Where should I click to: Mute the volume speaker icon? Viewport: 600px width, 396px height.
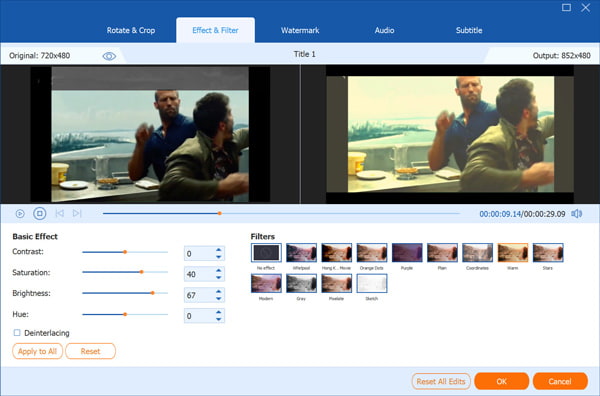[576, 213]
